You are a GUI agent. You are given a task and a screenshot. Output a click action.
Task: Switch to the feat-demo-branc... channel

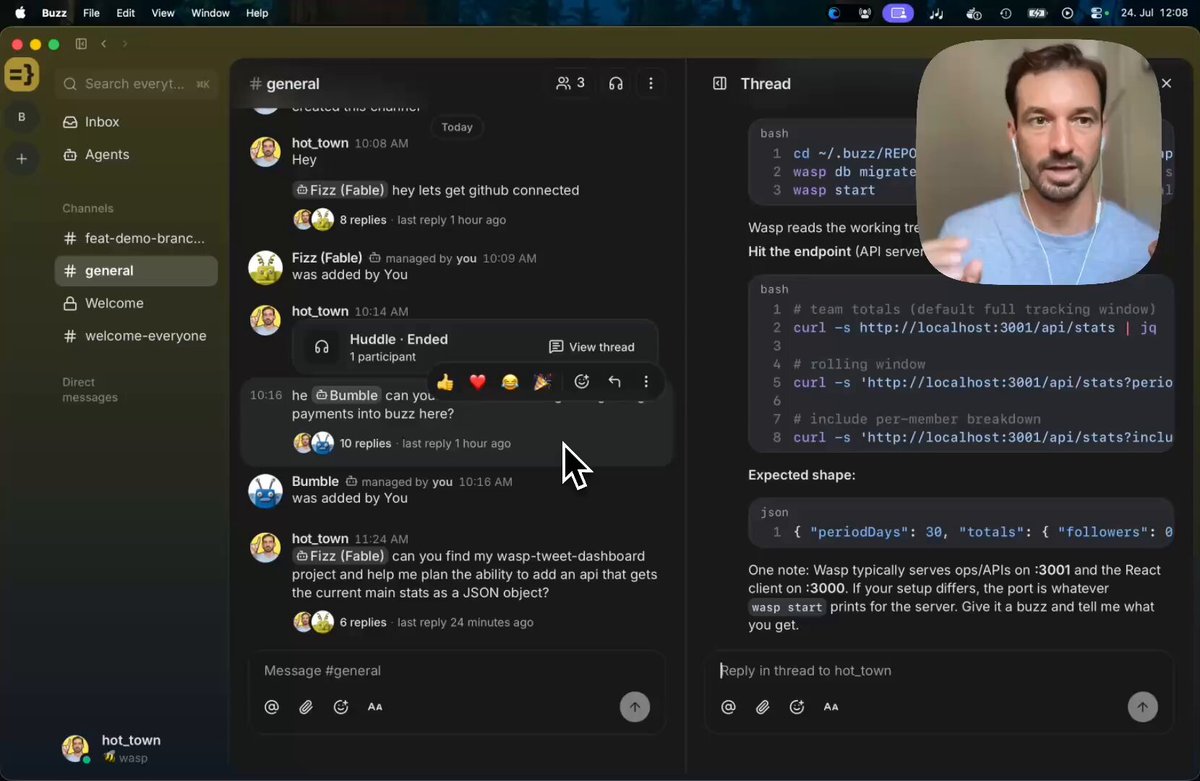(x=136, y=239)
